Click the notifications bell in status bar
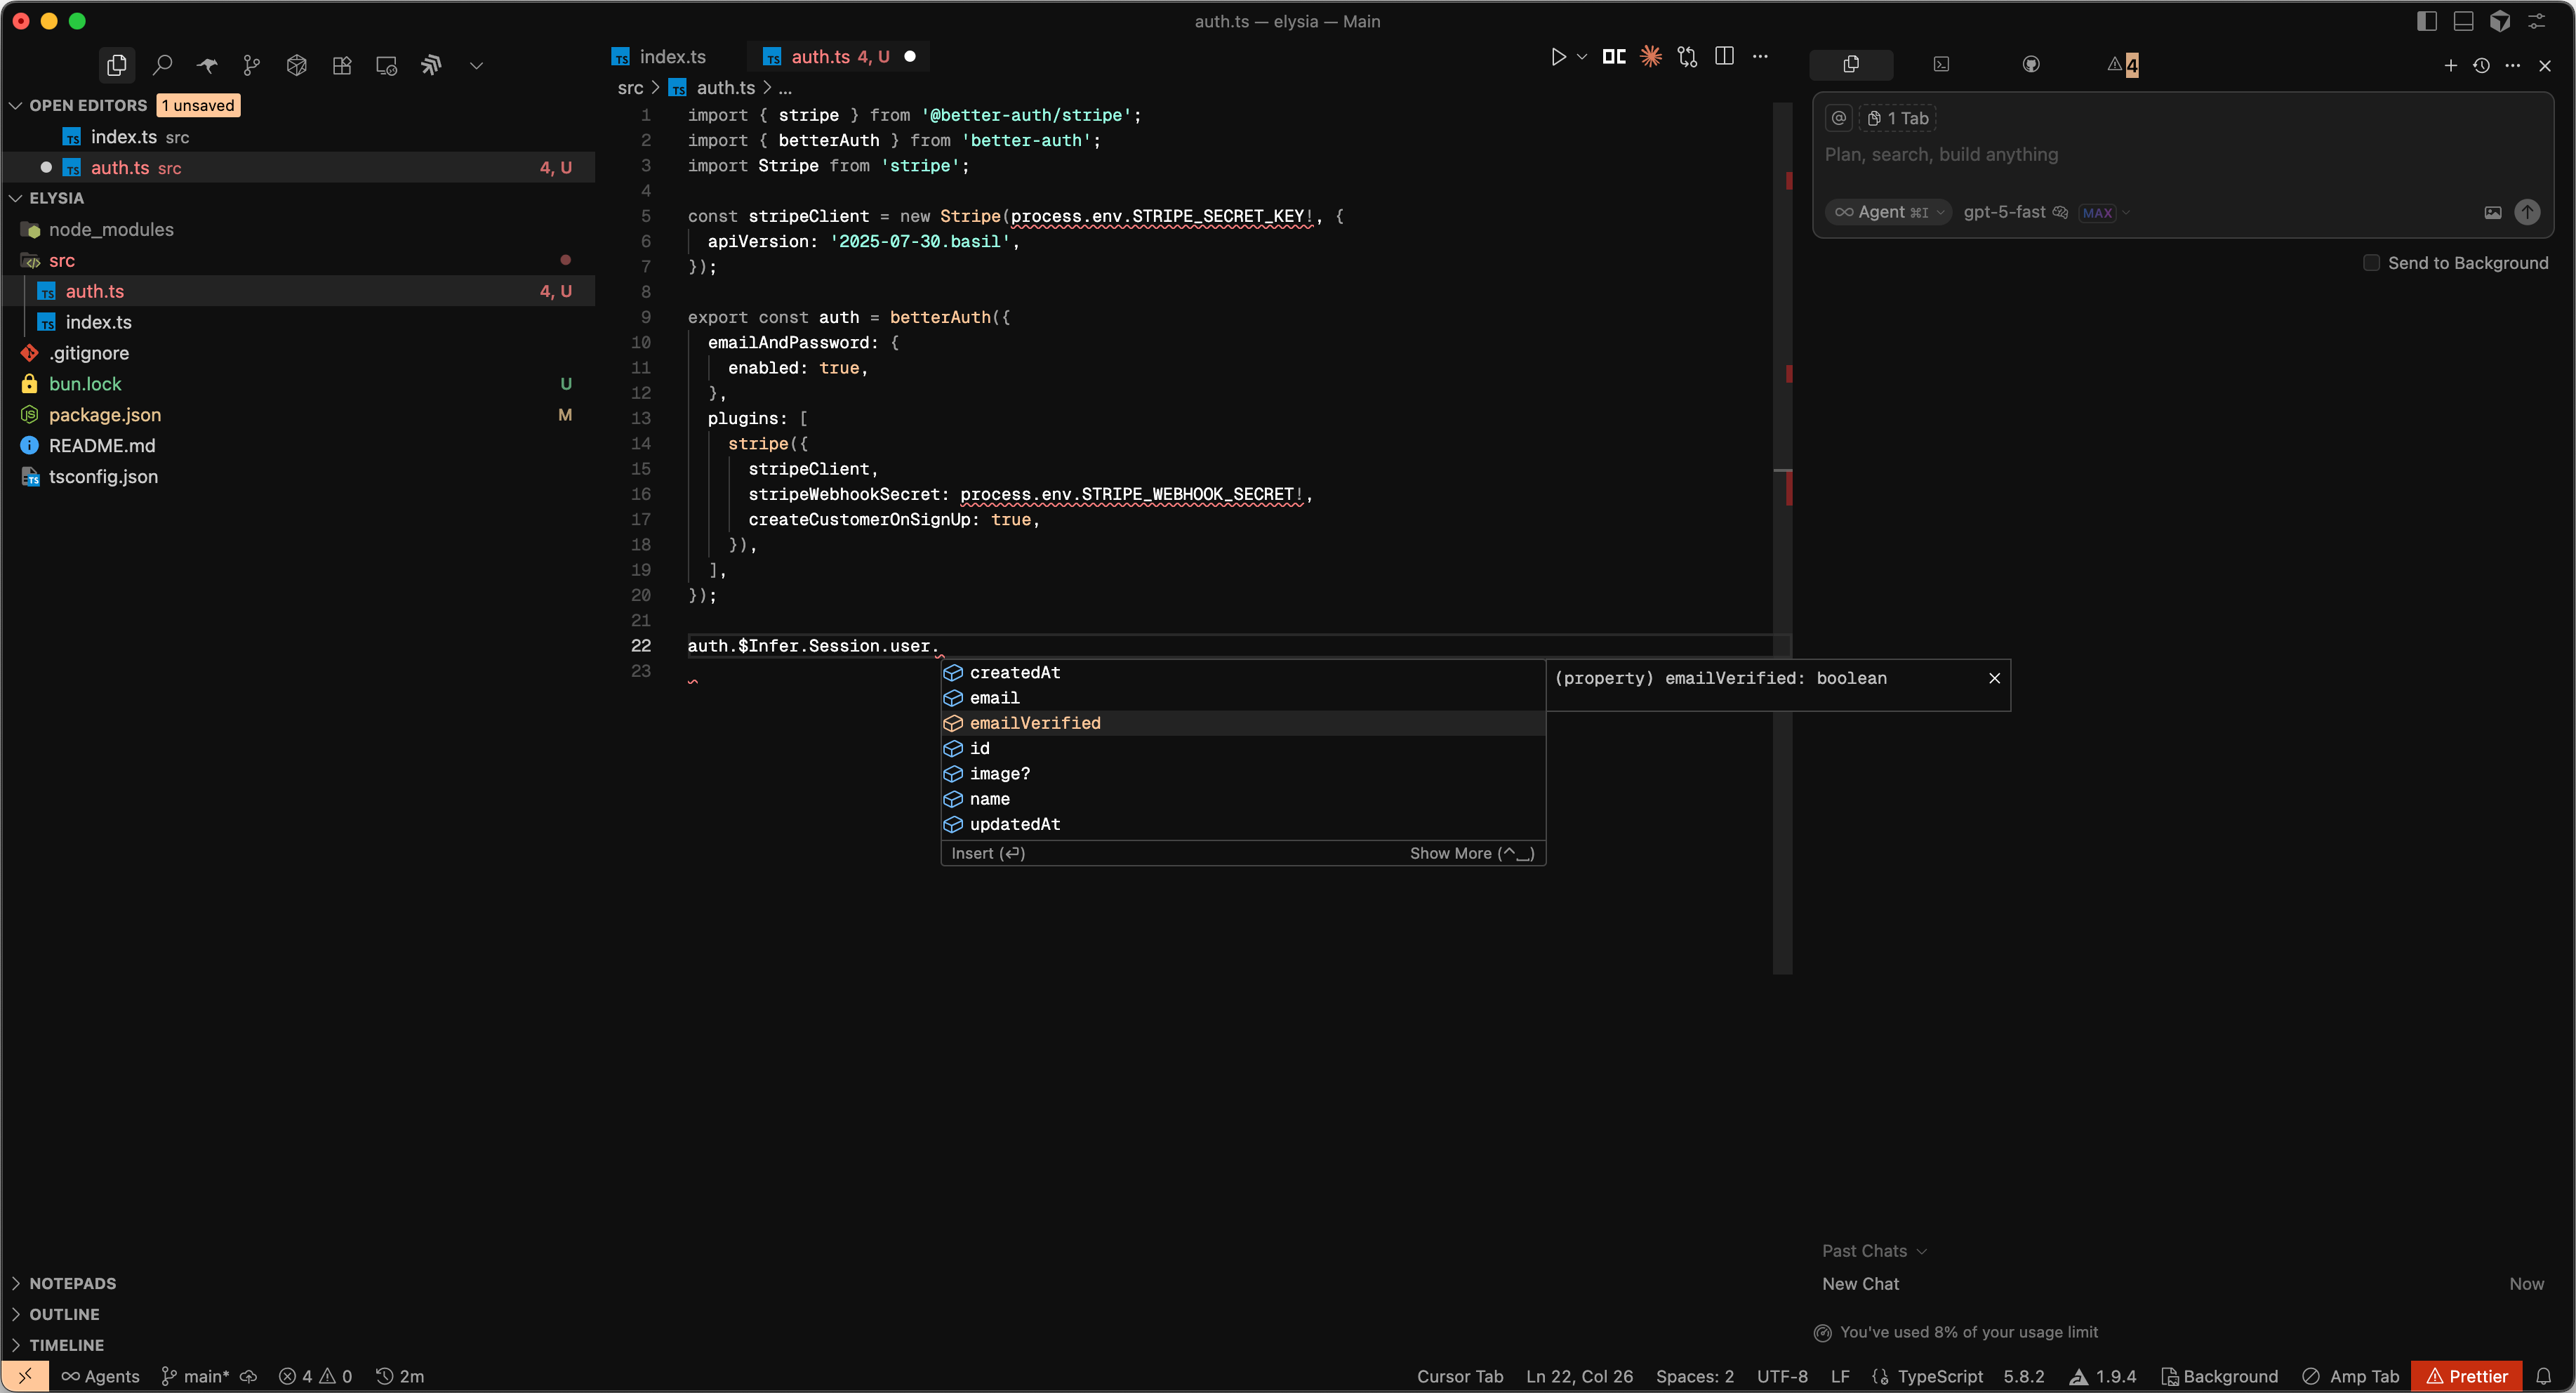 (2544, 1376)
